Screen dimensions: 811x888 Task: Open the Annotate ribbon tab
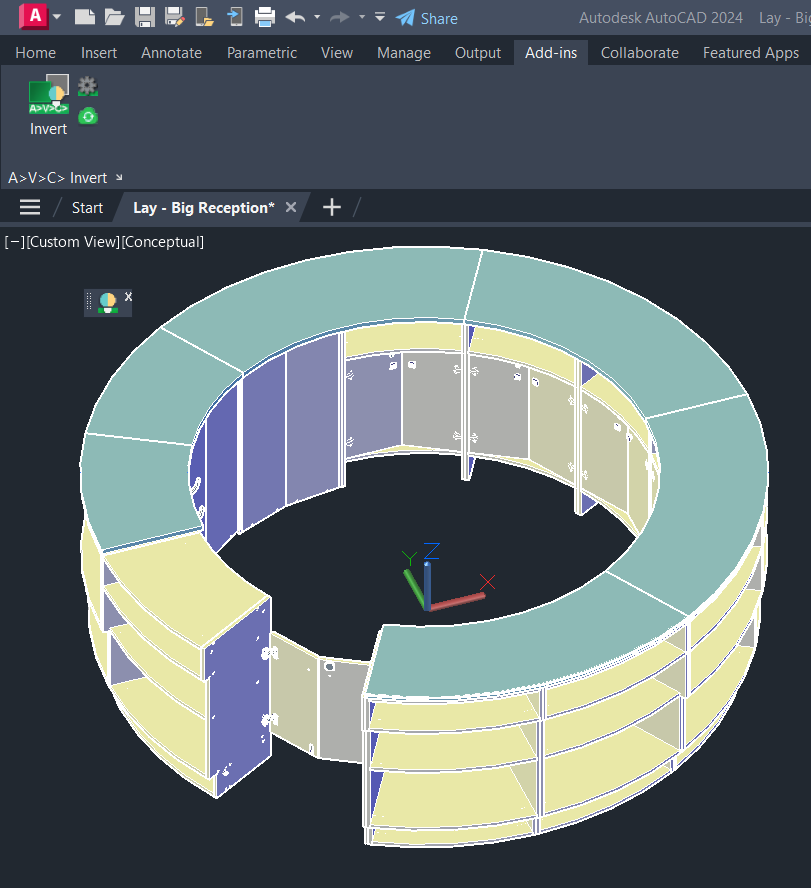pyautogui.click(x=172, y=53)
